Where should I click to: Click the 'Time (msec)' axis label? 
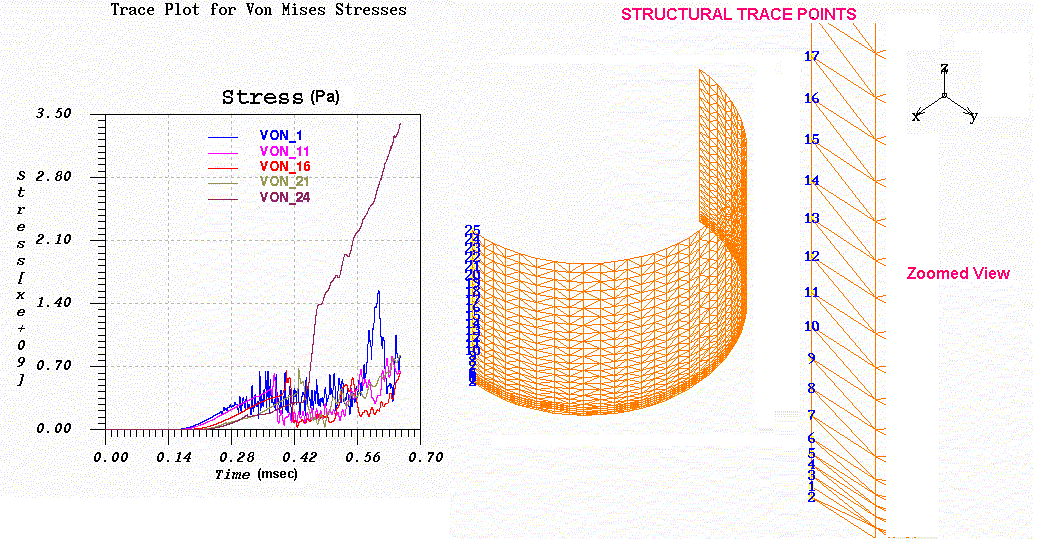coord(256,474)
